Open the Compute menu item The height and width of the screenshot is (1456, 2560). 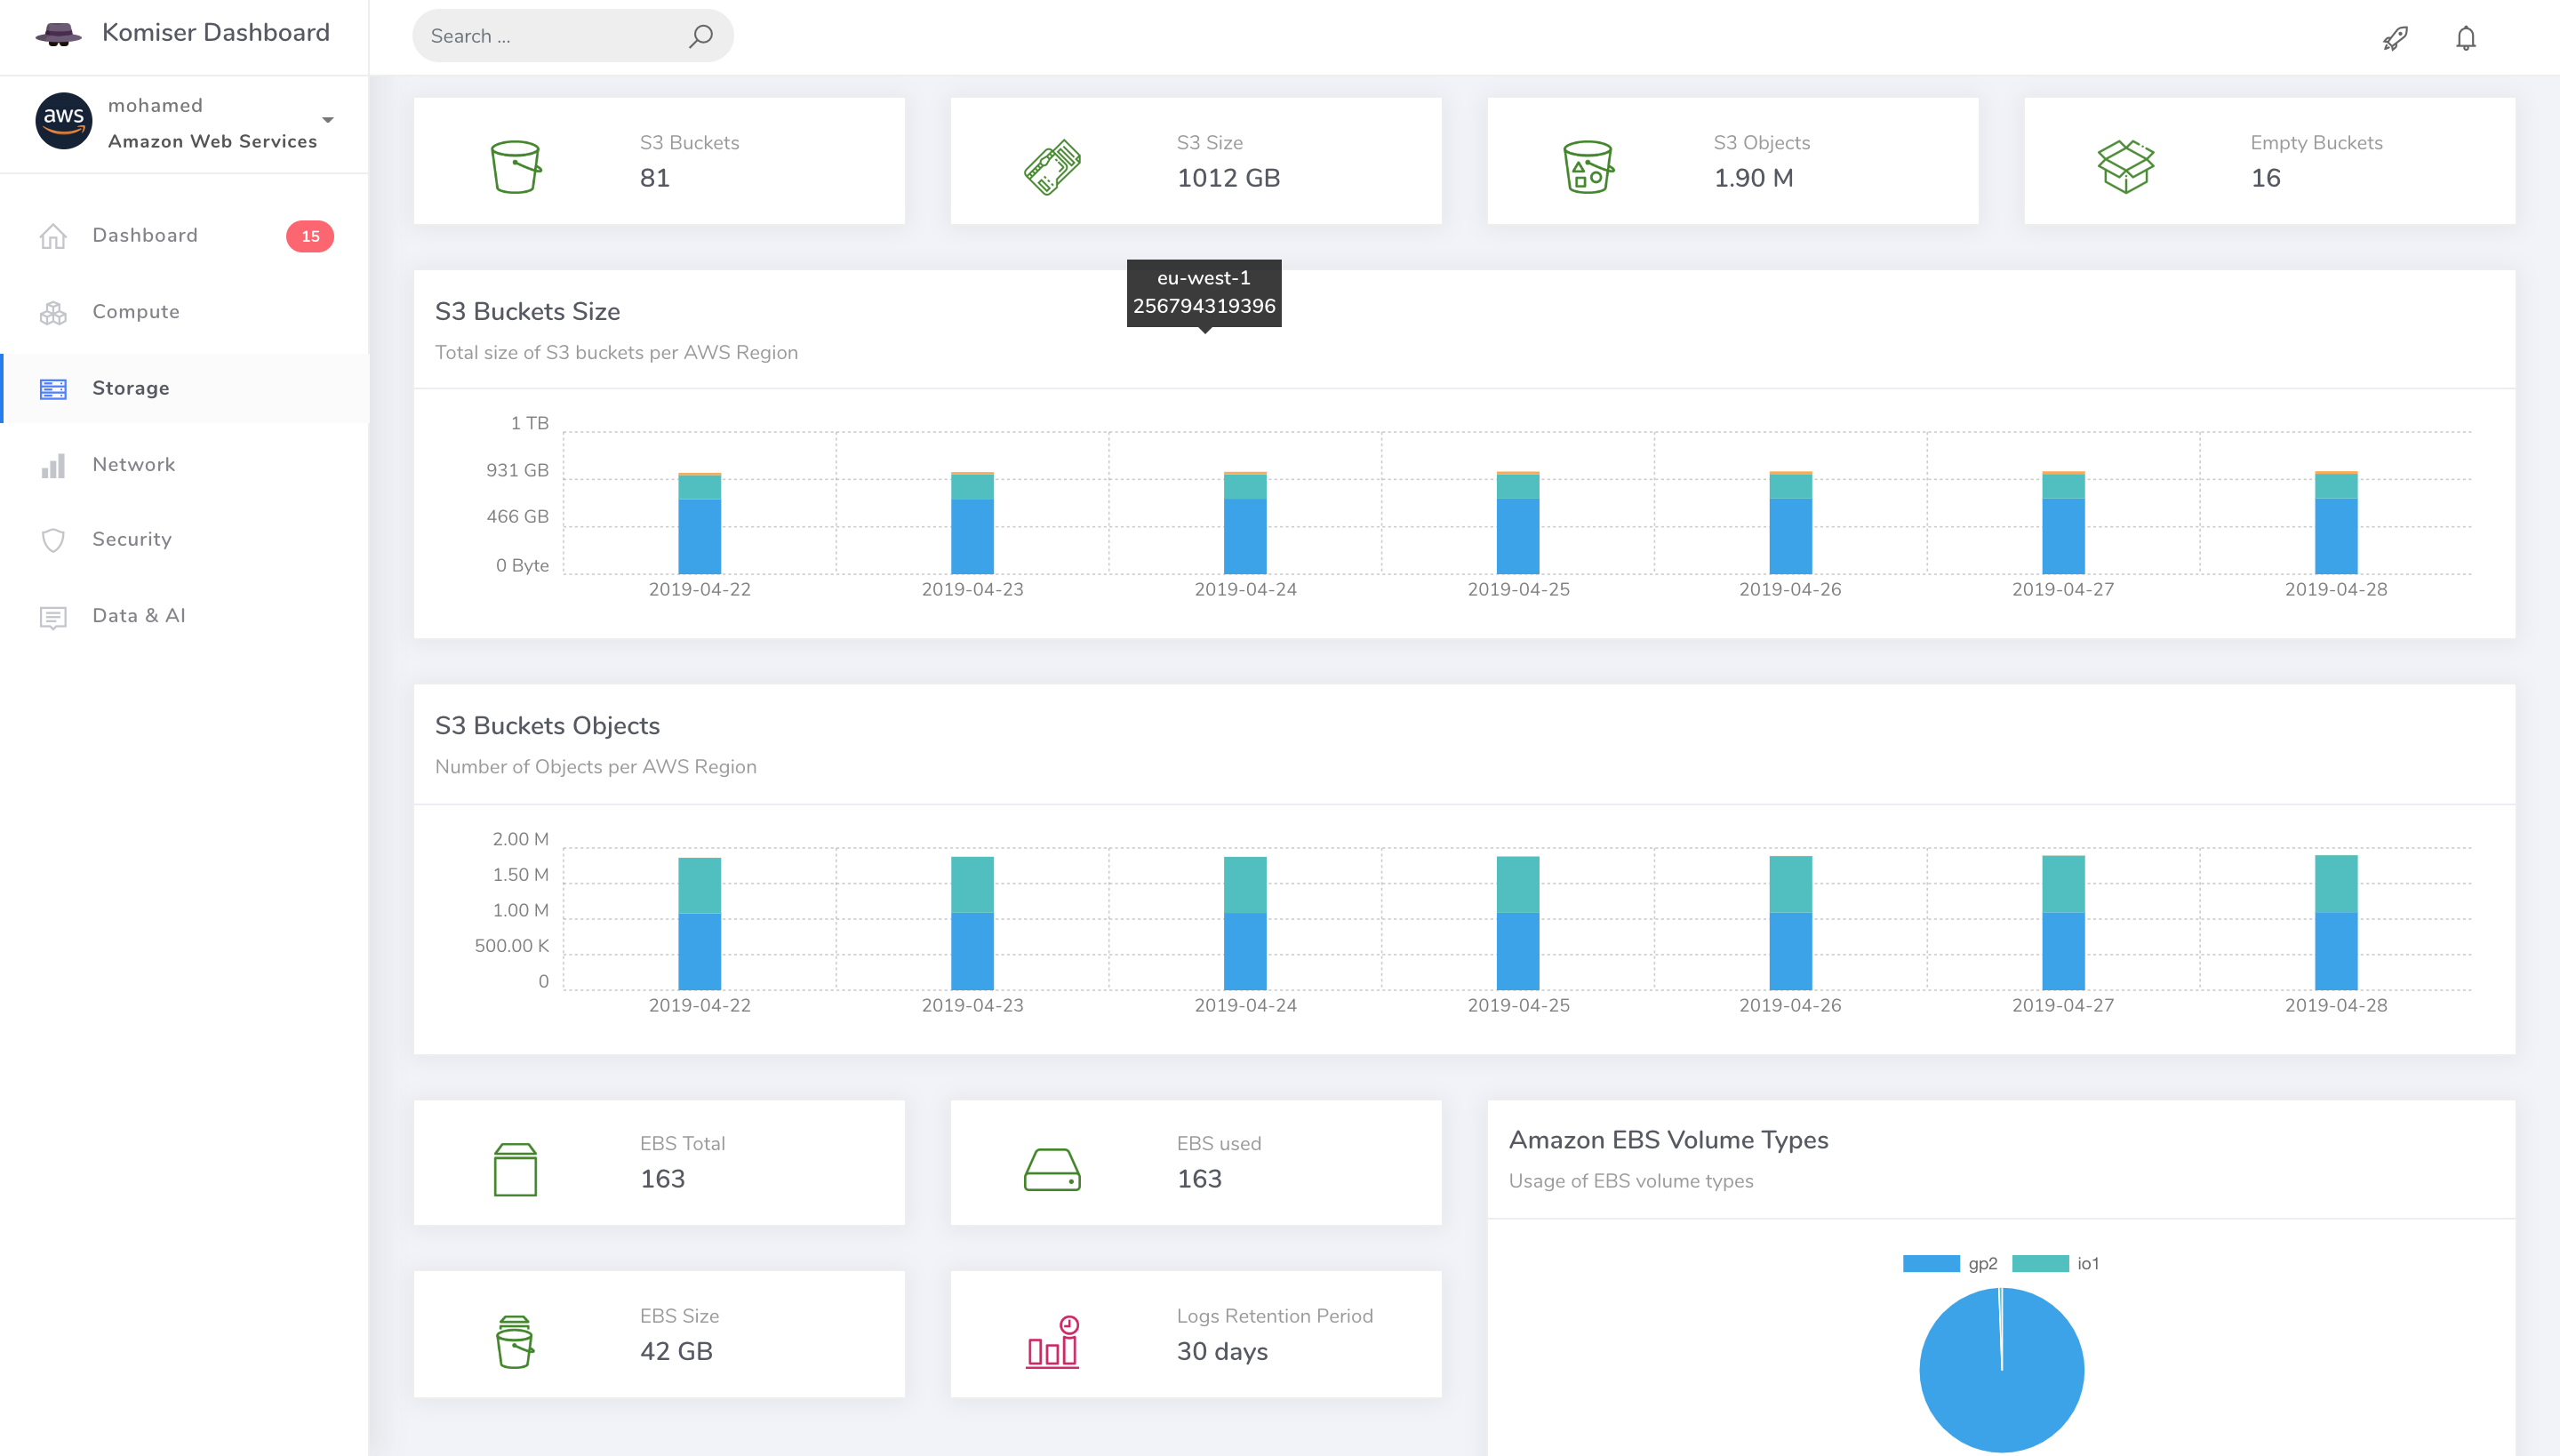point(136,312)
